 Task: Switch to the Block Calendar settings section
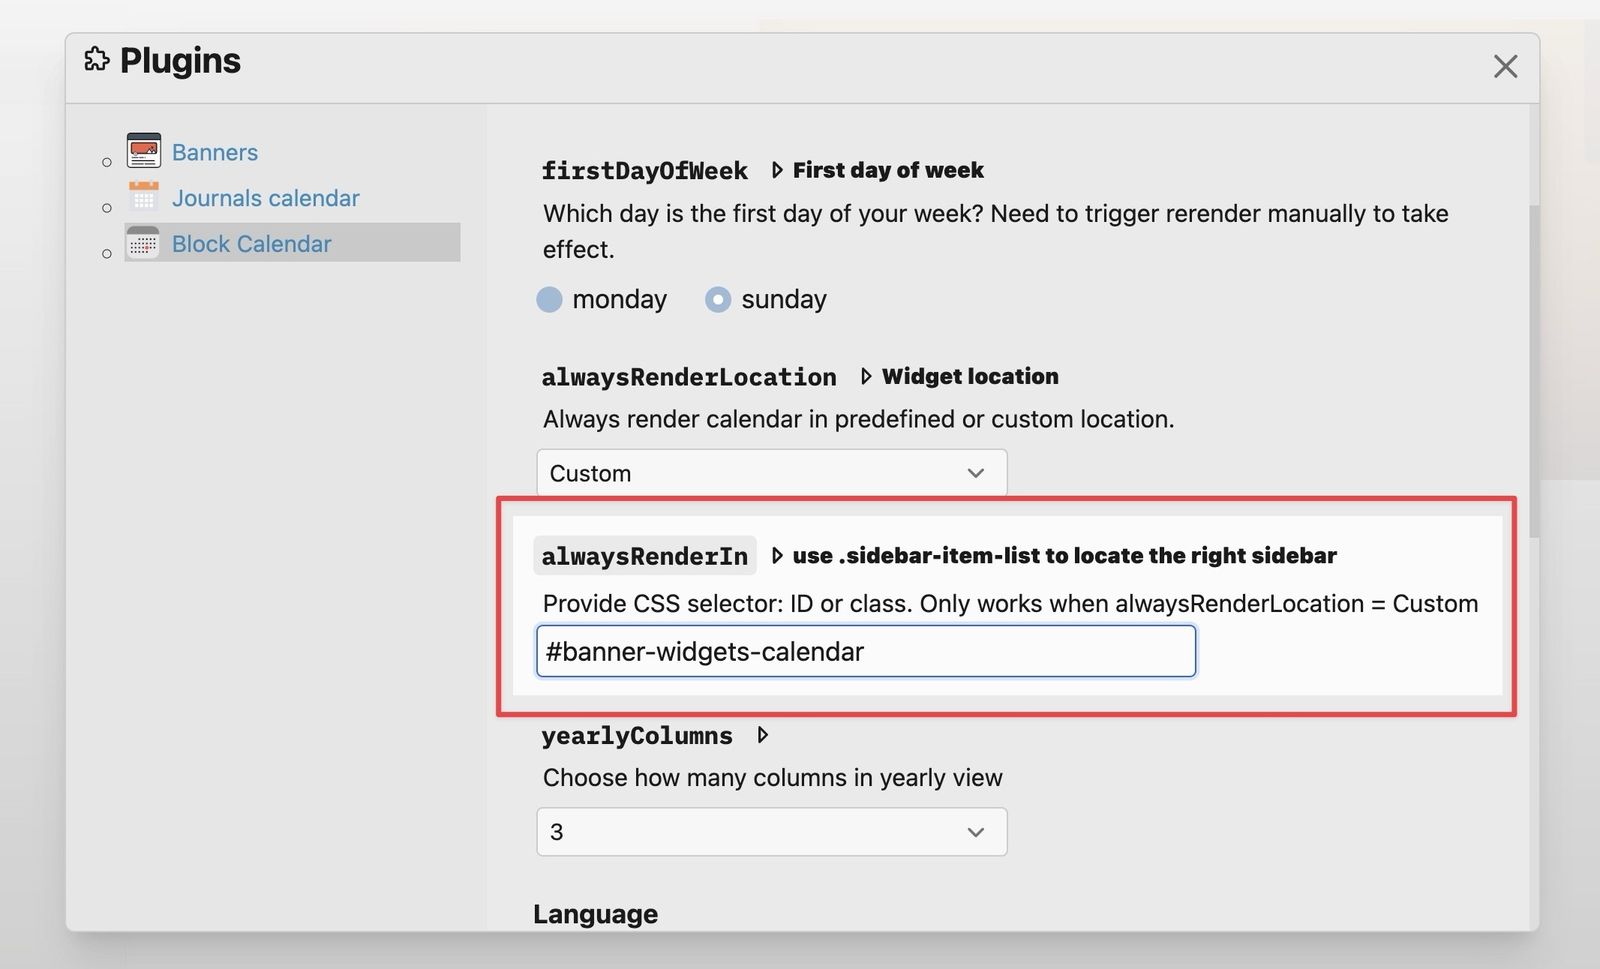pos(251,243)
